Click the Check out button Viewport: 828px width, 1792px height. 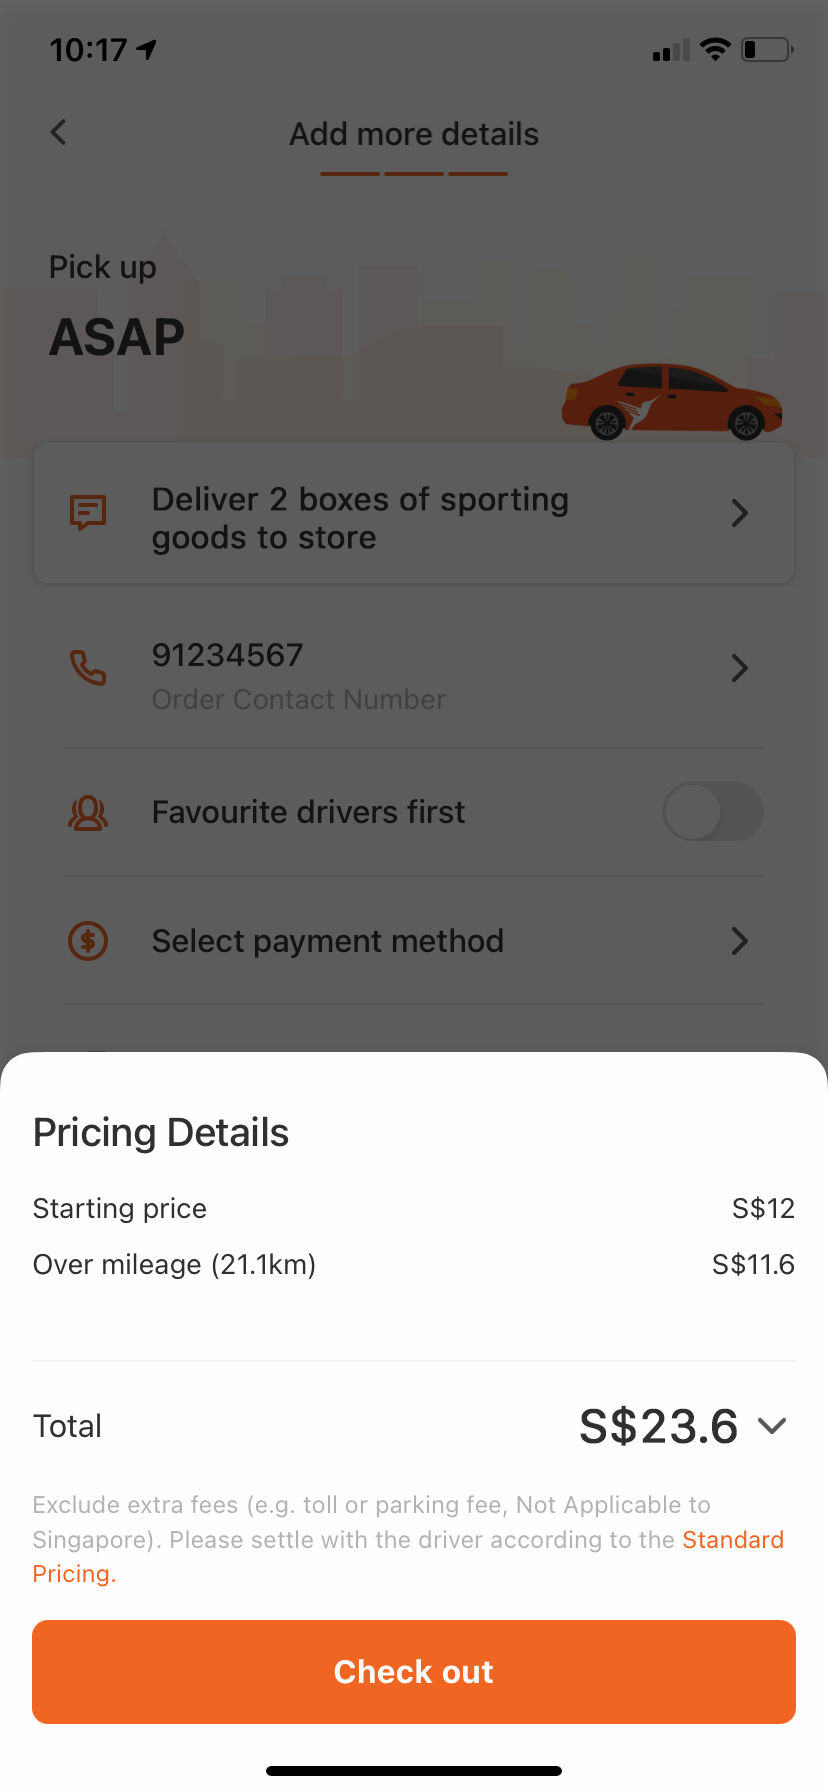(x=414, y=1672)
